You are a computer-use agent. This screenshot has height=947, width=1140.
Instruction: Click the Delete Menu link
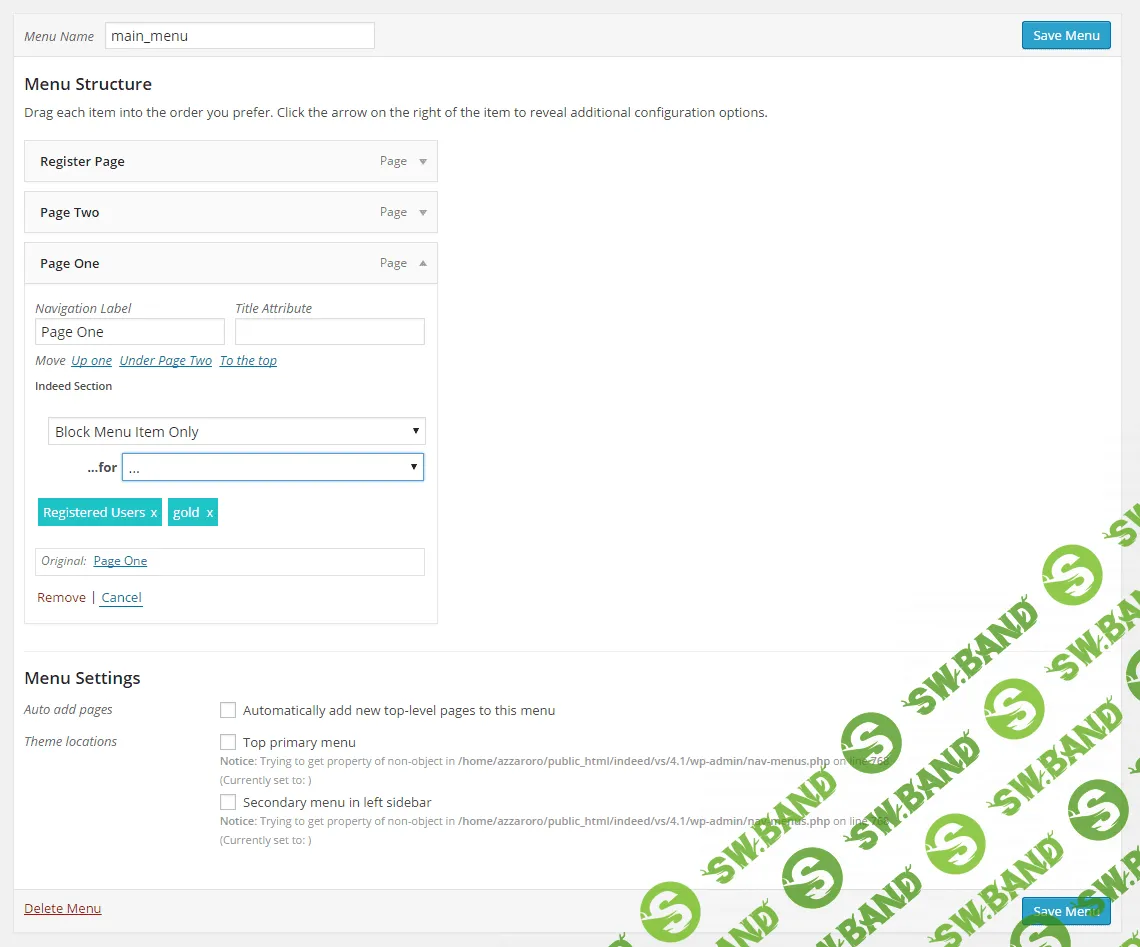pos(63,909)
